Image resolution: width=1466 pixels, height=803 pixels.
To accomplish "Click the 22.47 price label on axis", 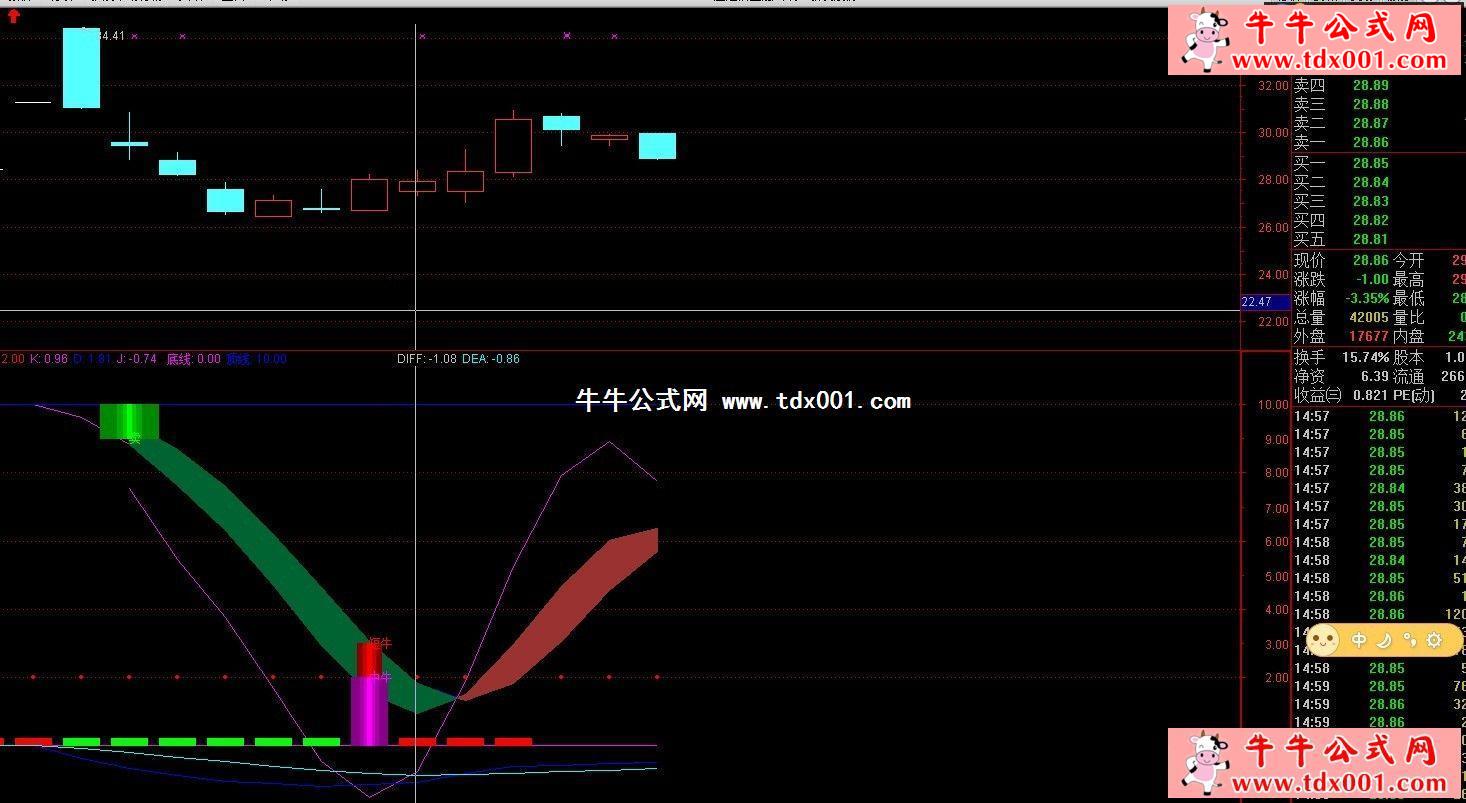I will (x=1256, y=302).
